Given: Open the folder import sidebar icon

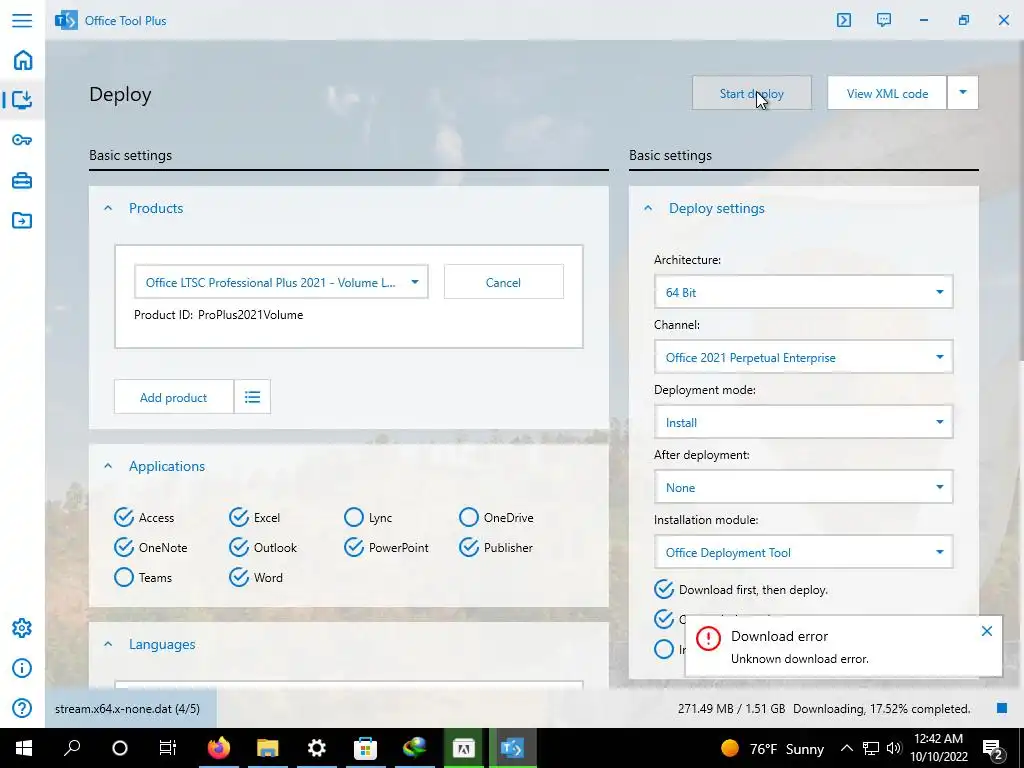Looking at the screenshot, I should [x=22, y=220].
